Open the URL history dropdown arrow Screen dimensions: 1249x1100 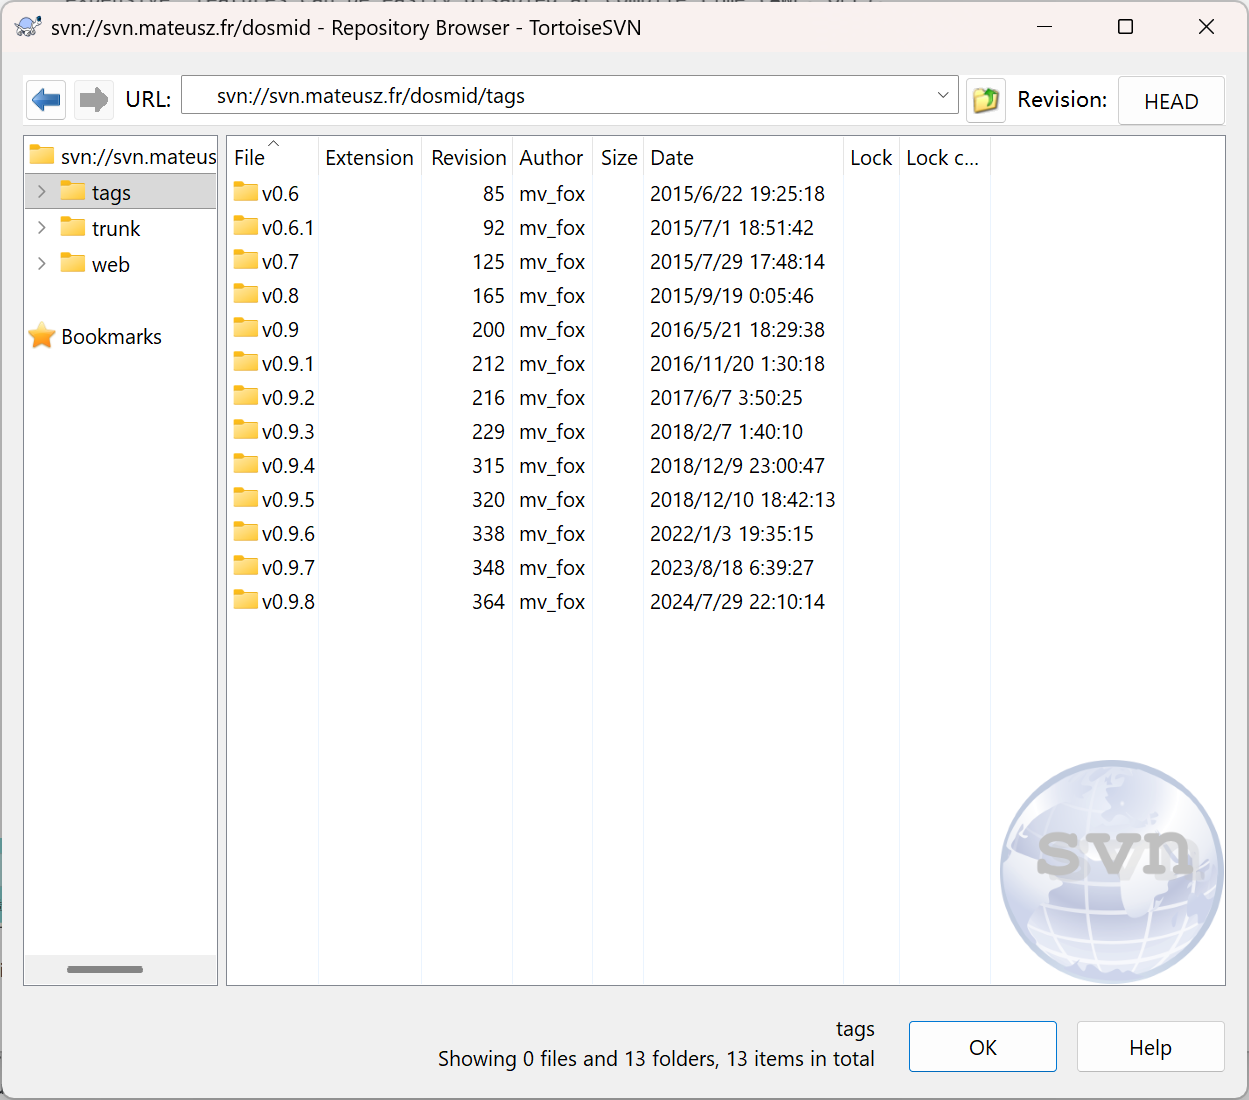[942, 96]
